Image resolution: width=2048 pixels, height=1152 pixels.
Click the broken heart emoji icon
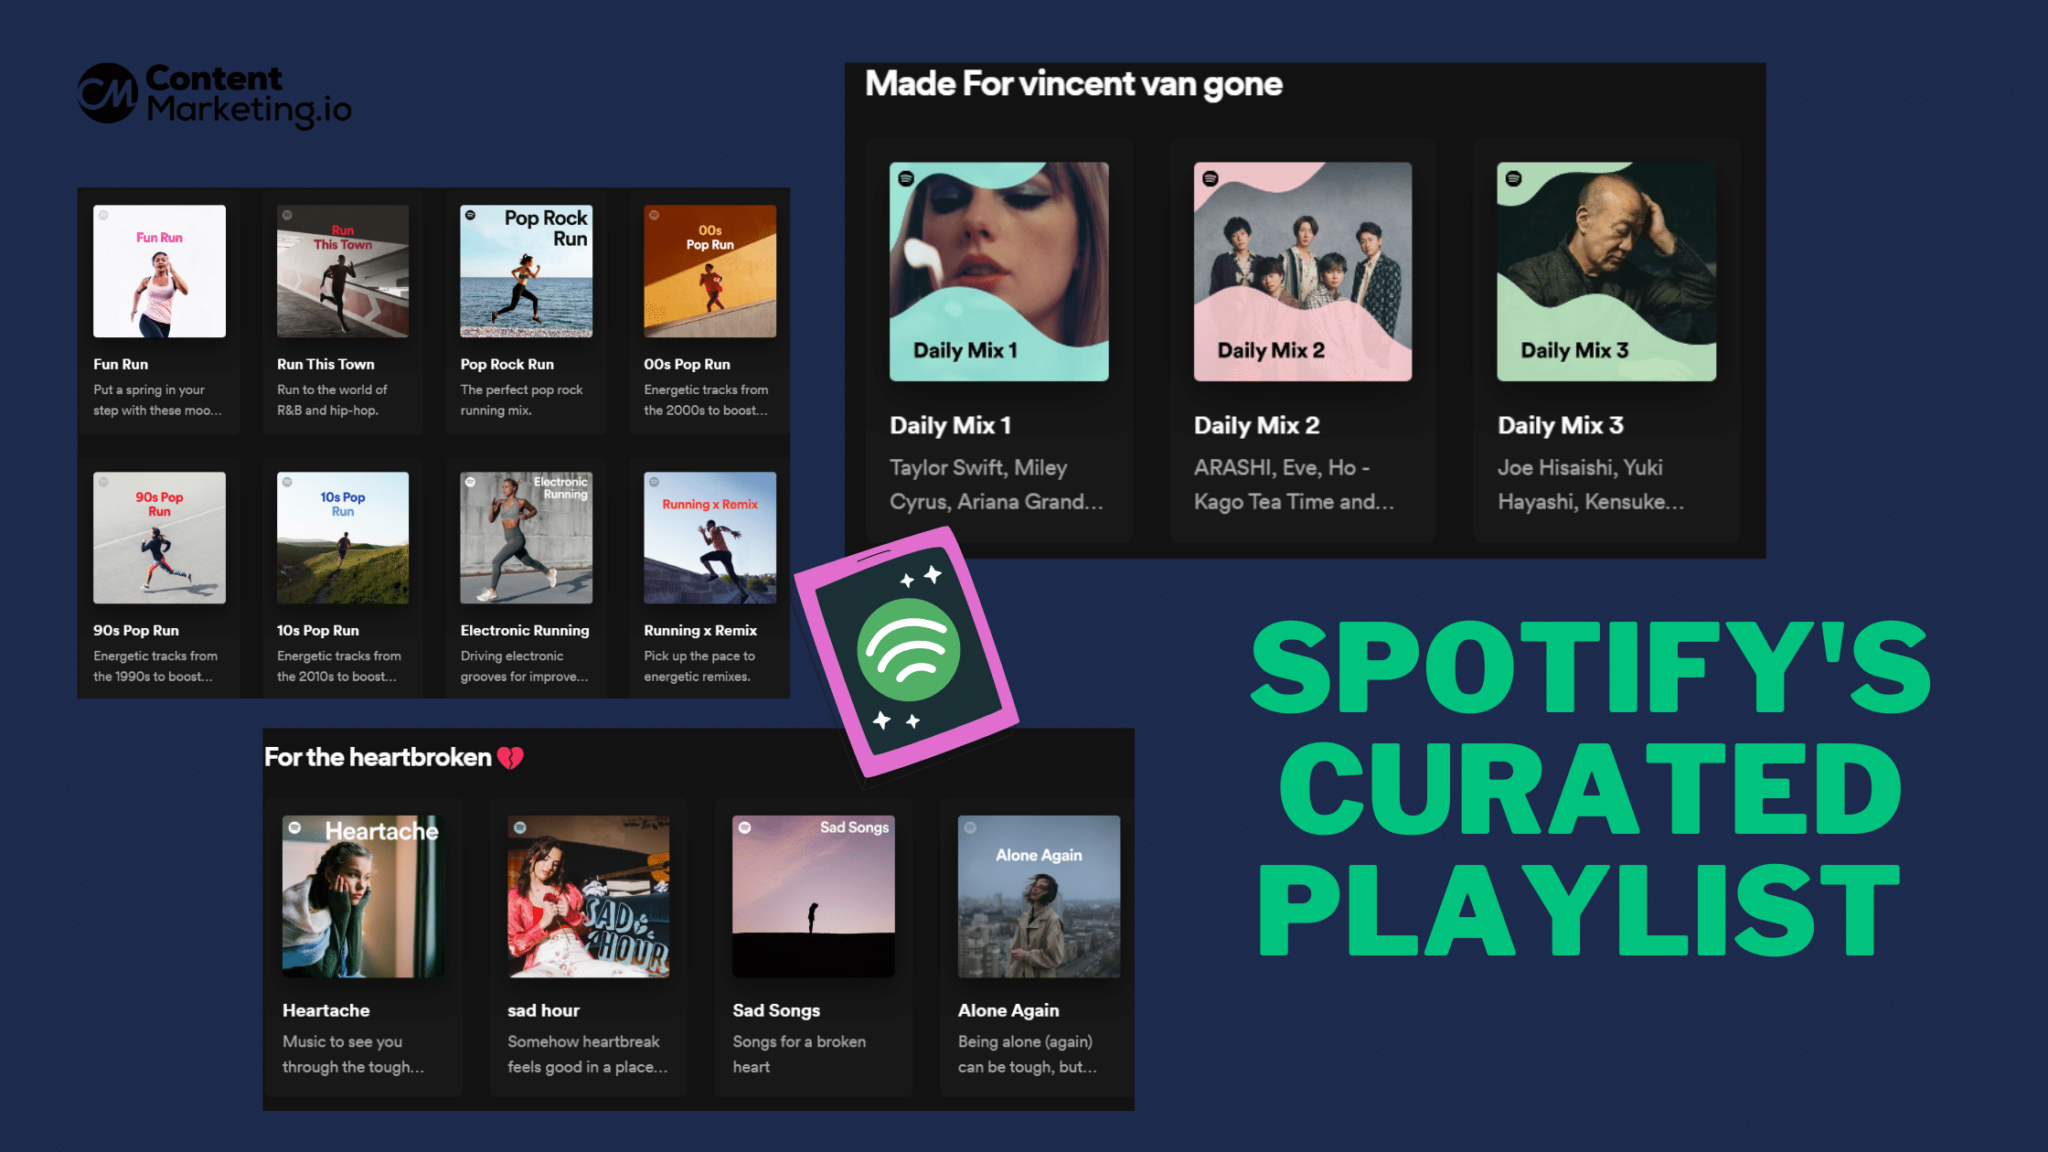(510, 758)
